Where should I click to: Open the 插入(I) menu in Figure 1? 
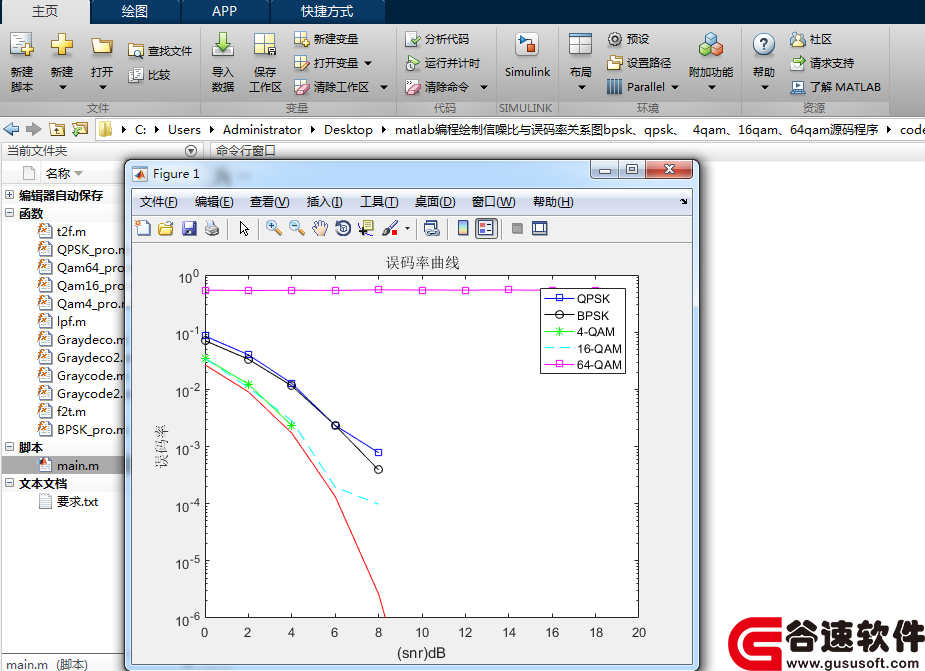click(x=324, y=202)
